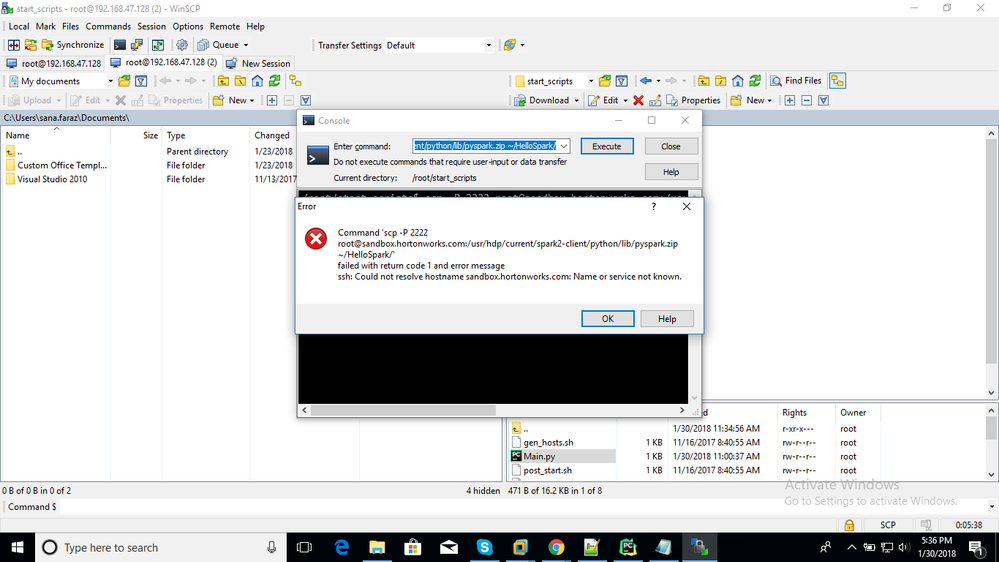Click the Download button in remote toolbar
The height and width of the screenshot is (562, 999).
click(541, 100)
